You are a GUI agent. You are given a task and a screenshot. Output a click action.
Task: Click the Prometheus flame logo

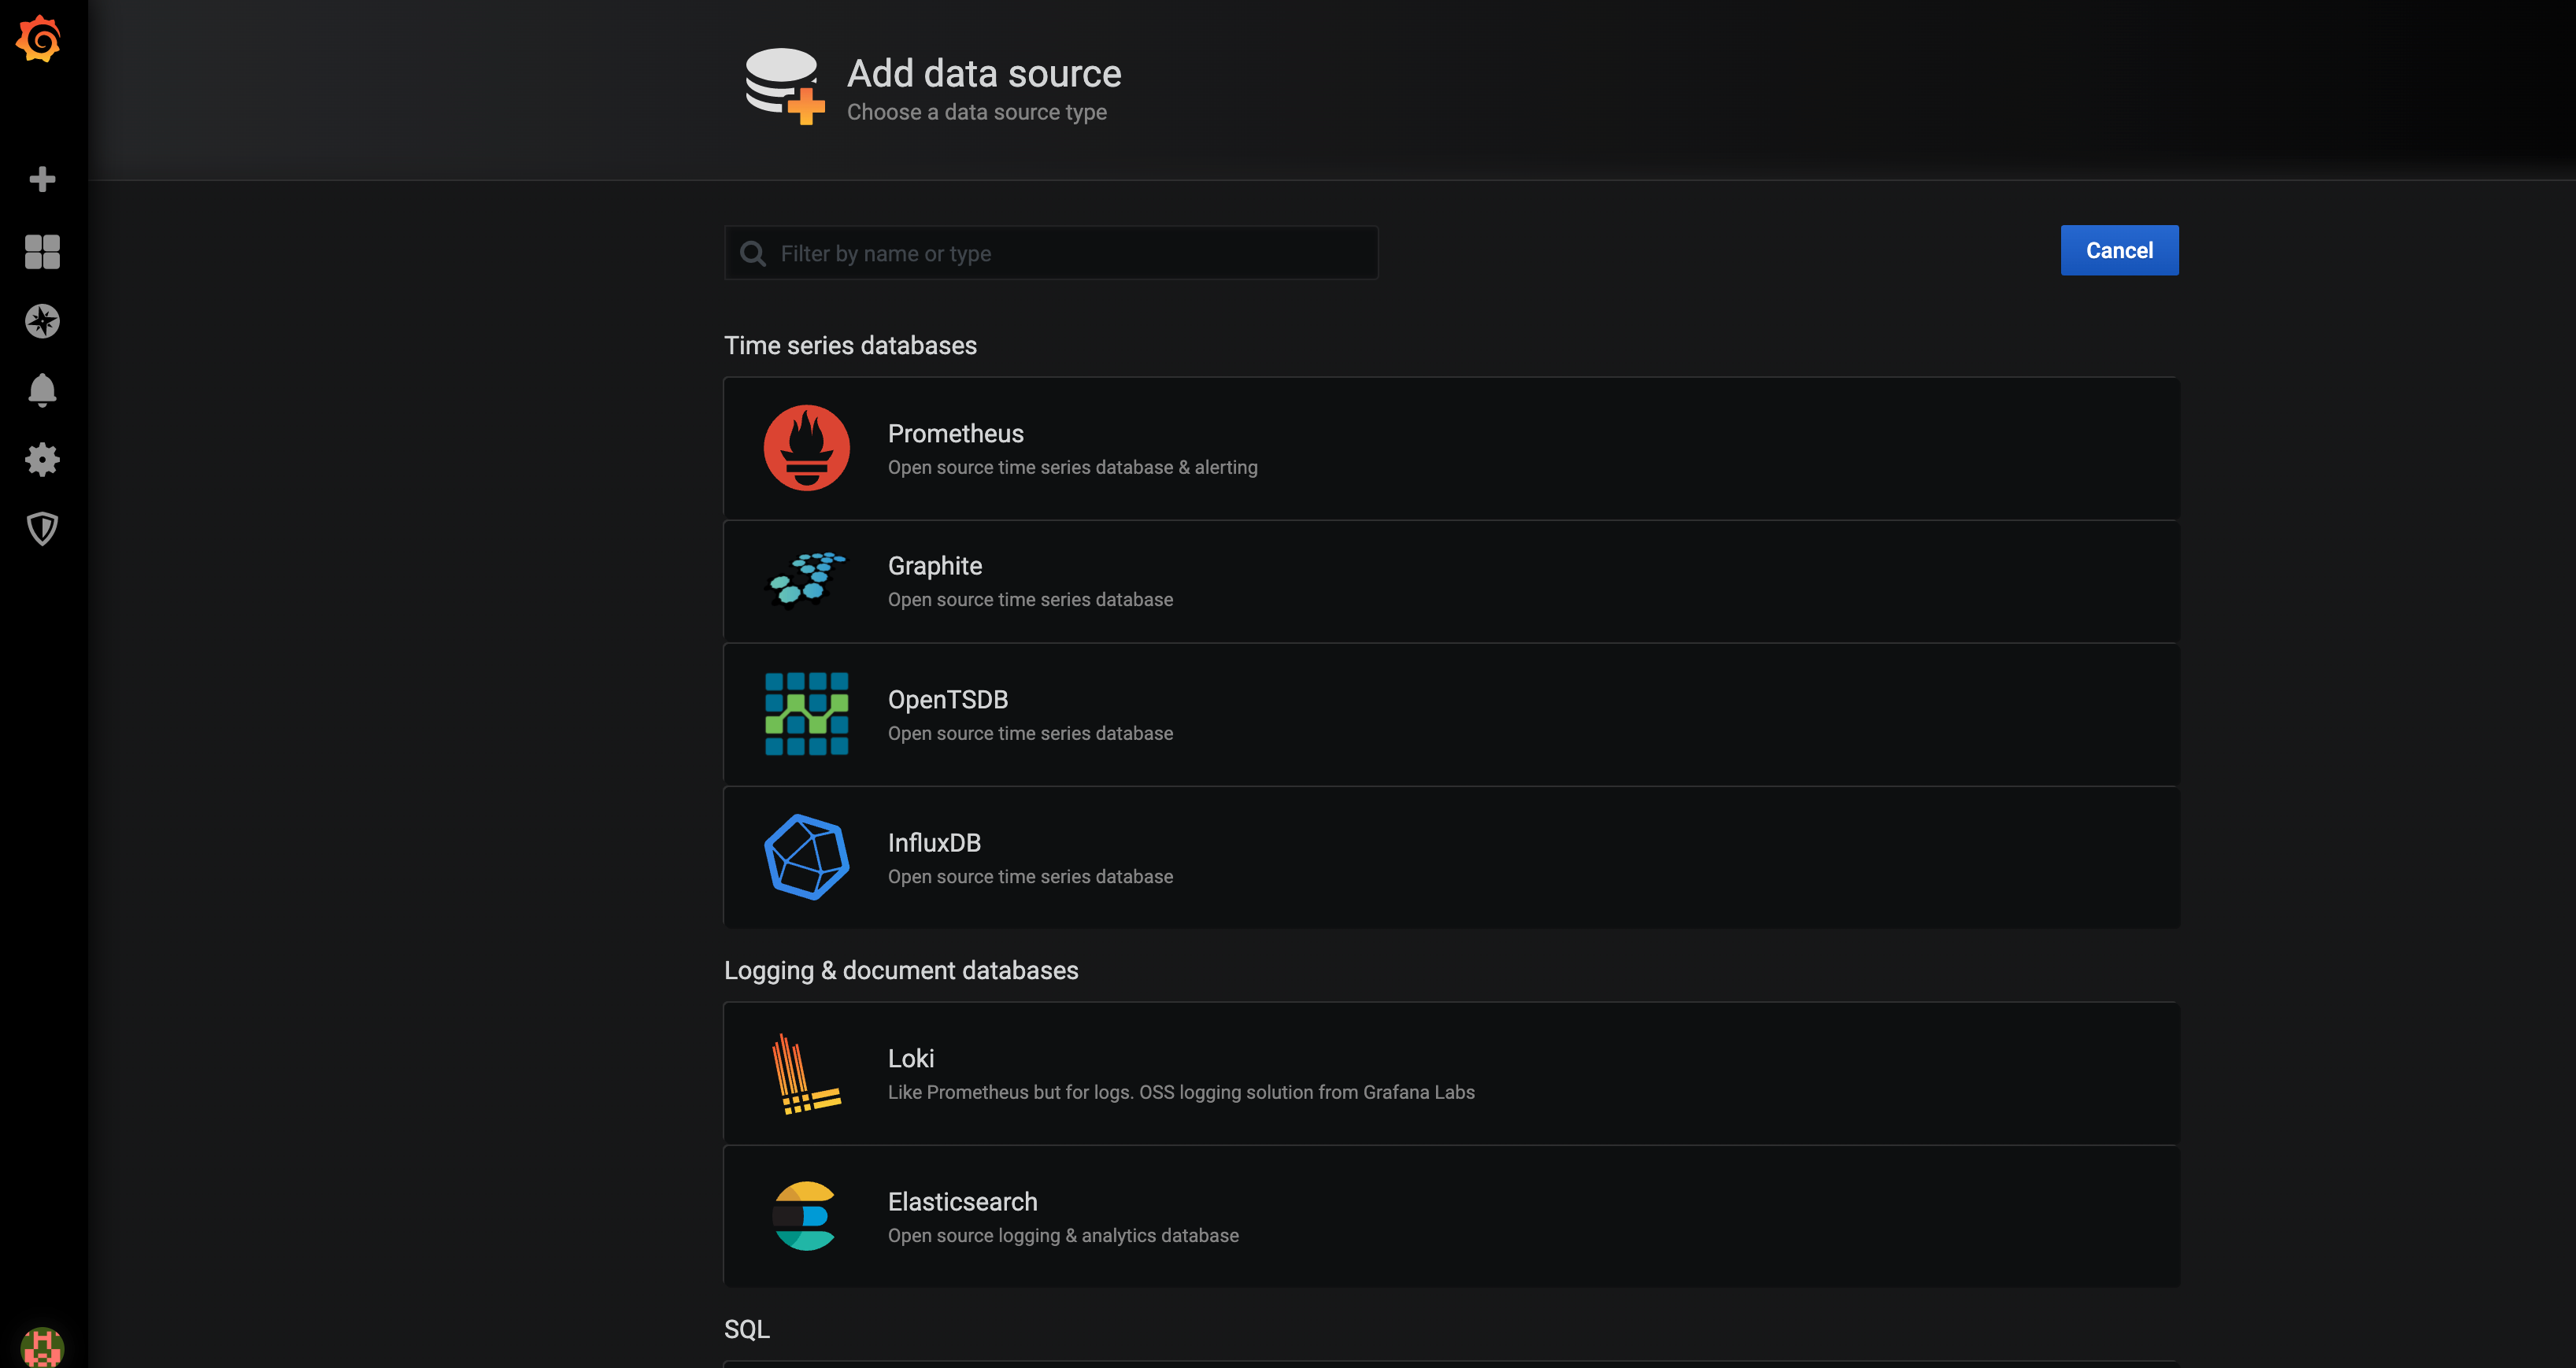pos(806,447)
